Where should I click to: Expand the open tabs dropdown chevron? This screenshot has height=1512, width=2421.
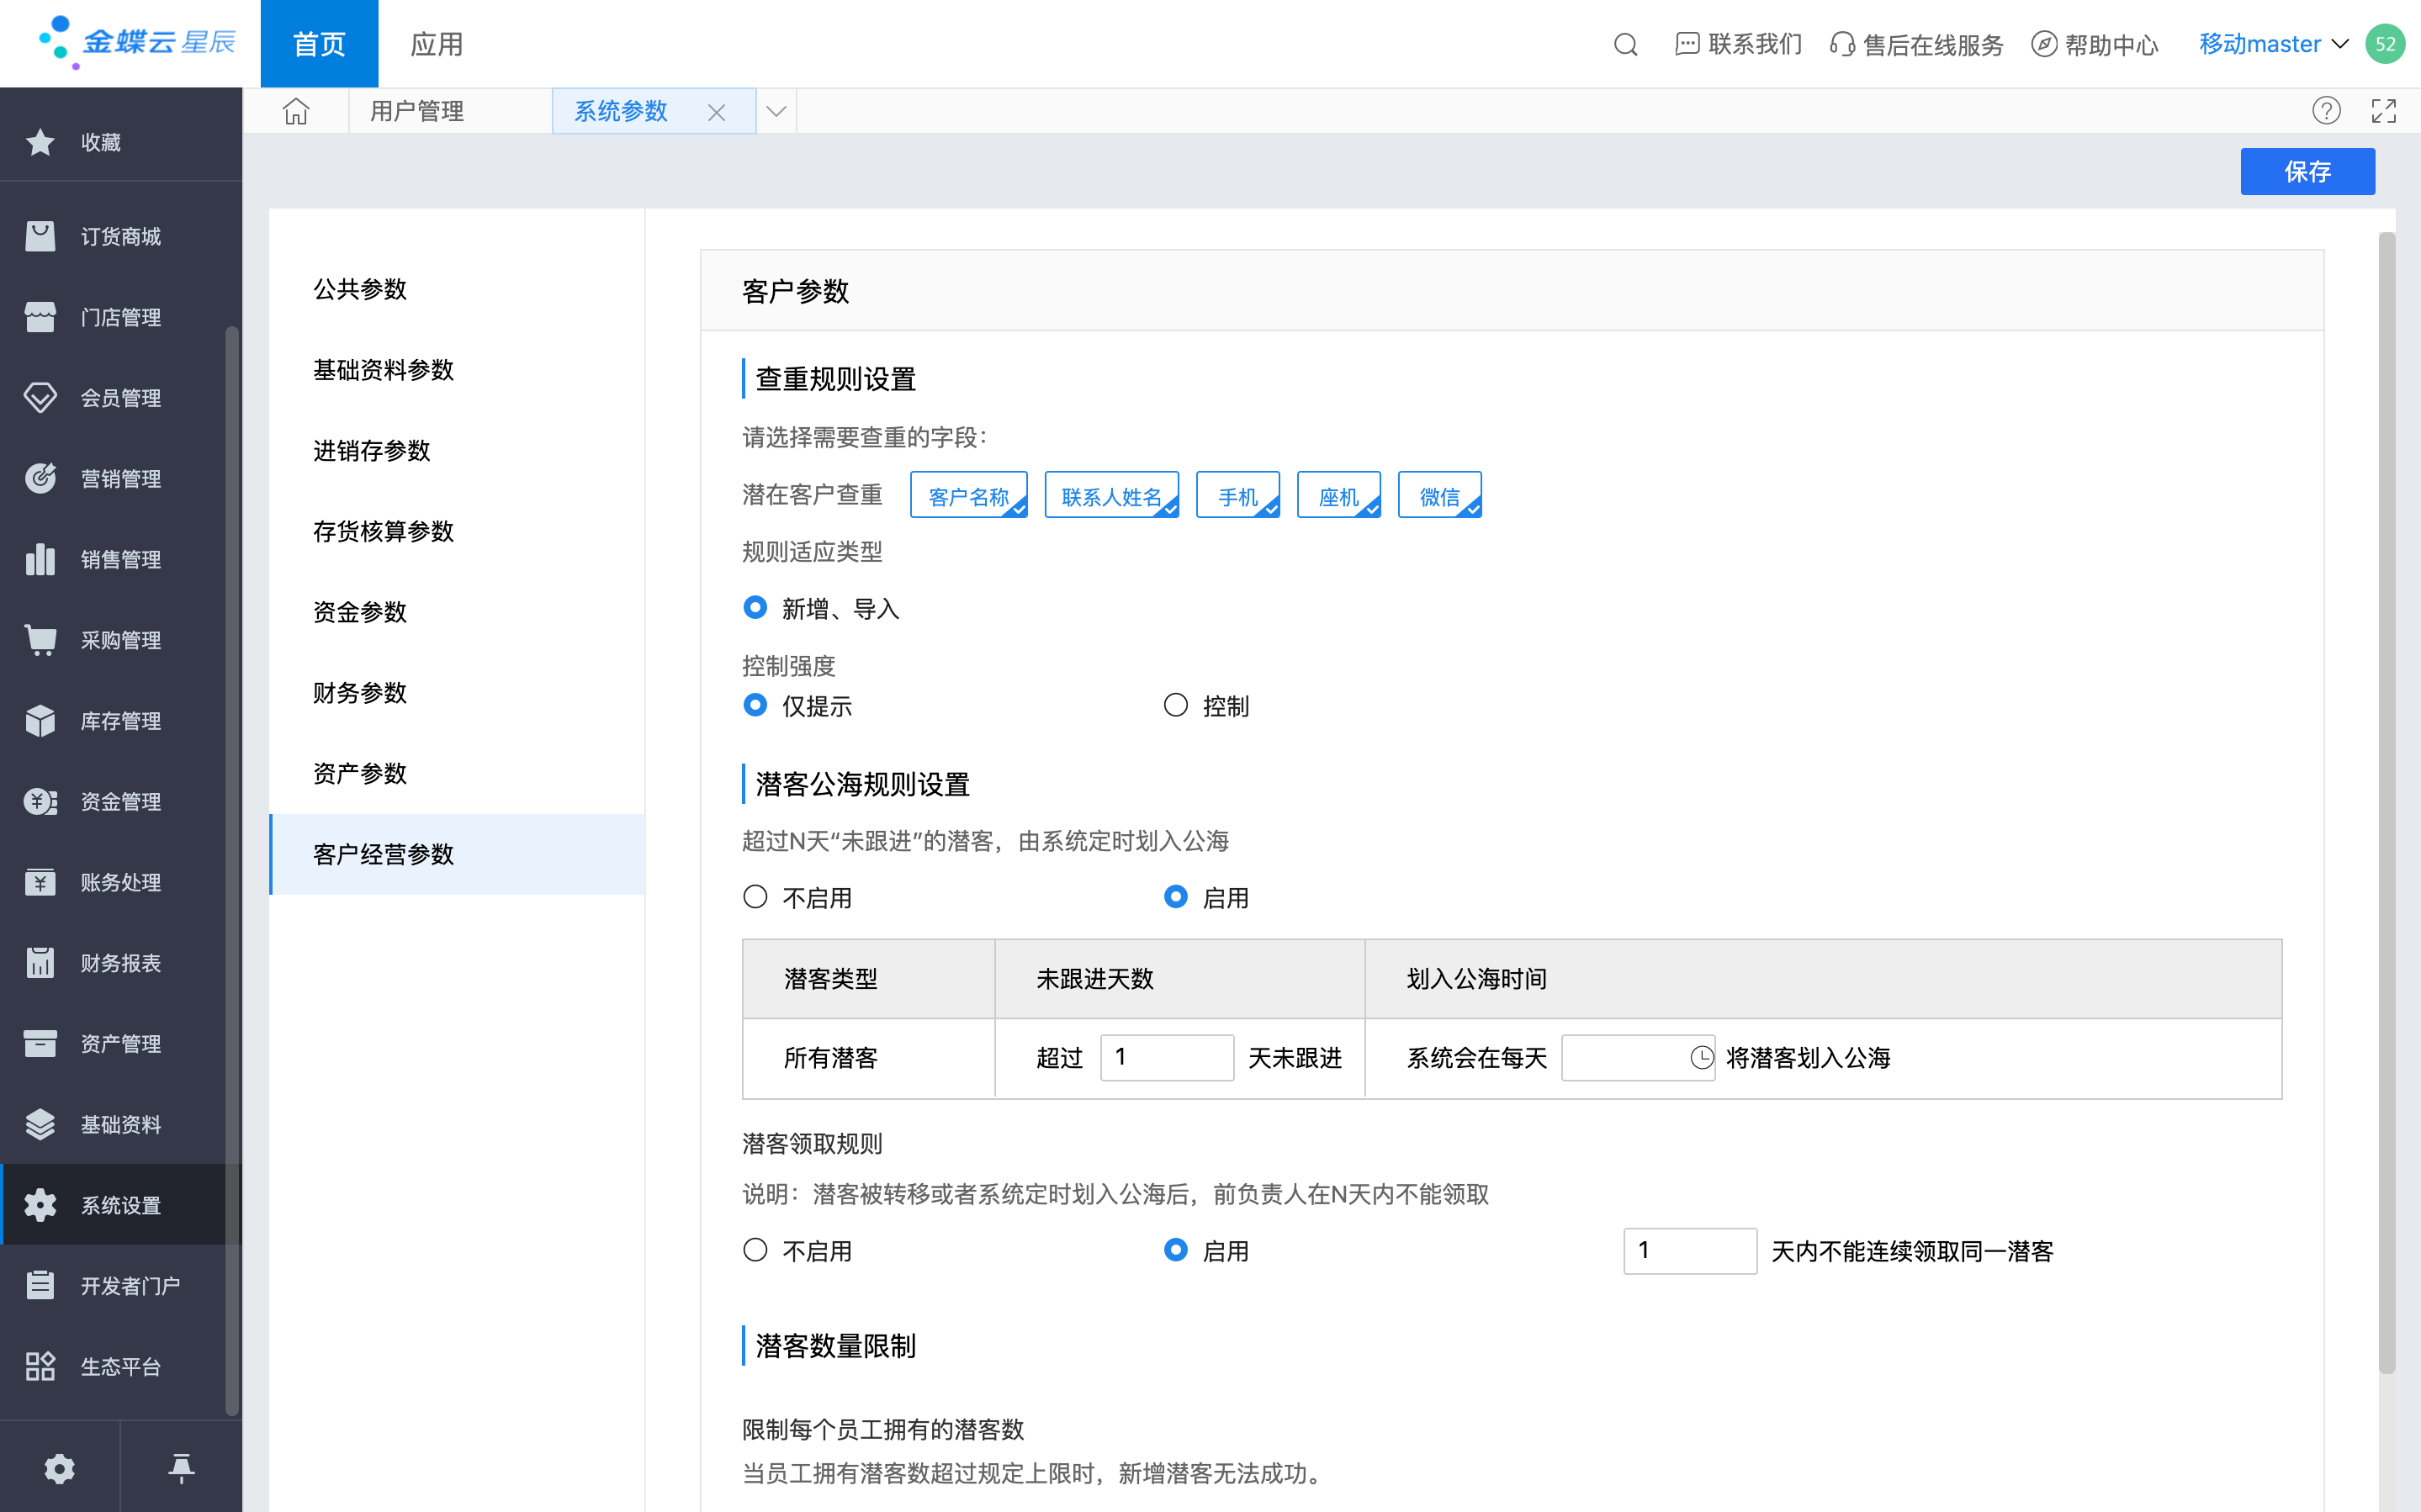pos(776,111)
